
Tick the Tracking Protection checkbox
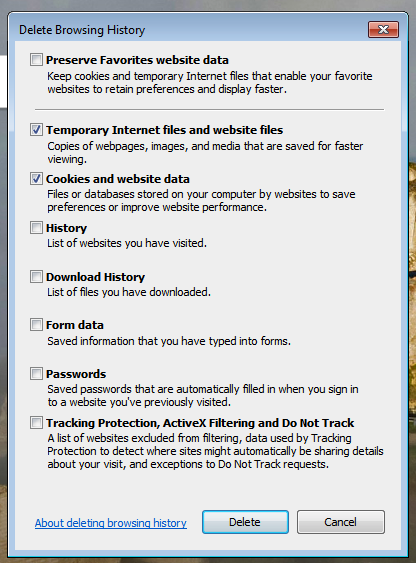coord(36,423)
